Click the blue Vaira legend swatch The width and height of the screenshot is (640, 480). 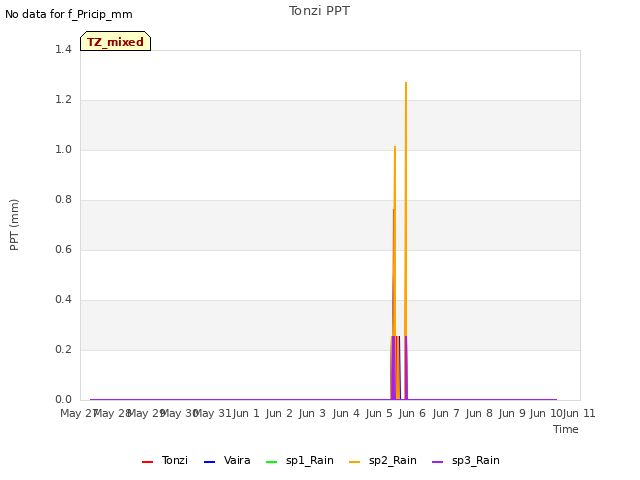coord(209,462)
